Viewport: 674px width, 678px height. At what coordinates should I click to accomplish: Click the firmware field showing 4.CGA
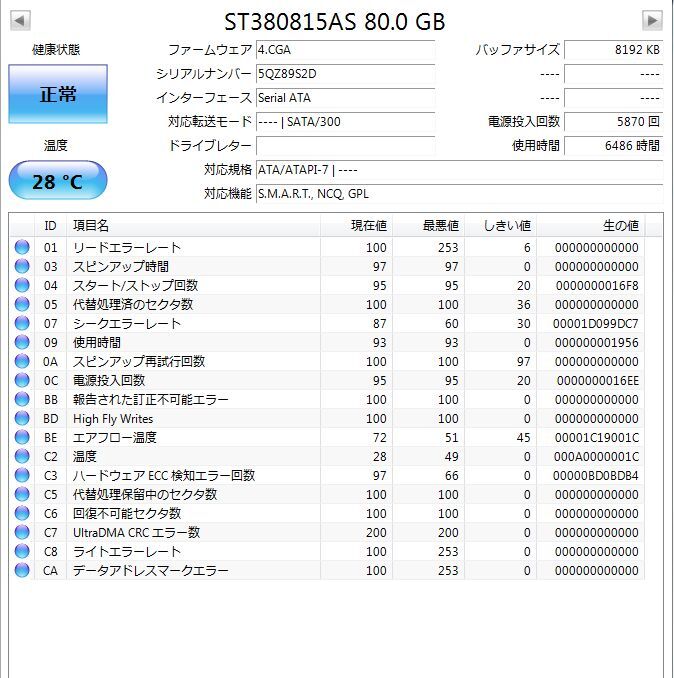pos(345,50)
